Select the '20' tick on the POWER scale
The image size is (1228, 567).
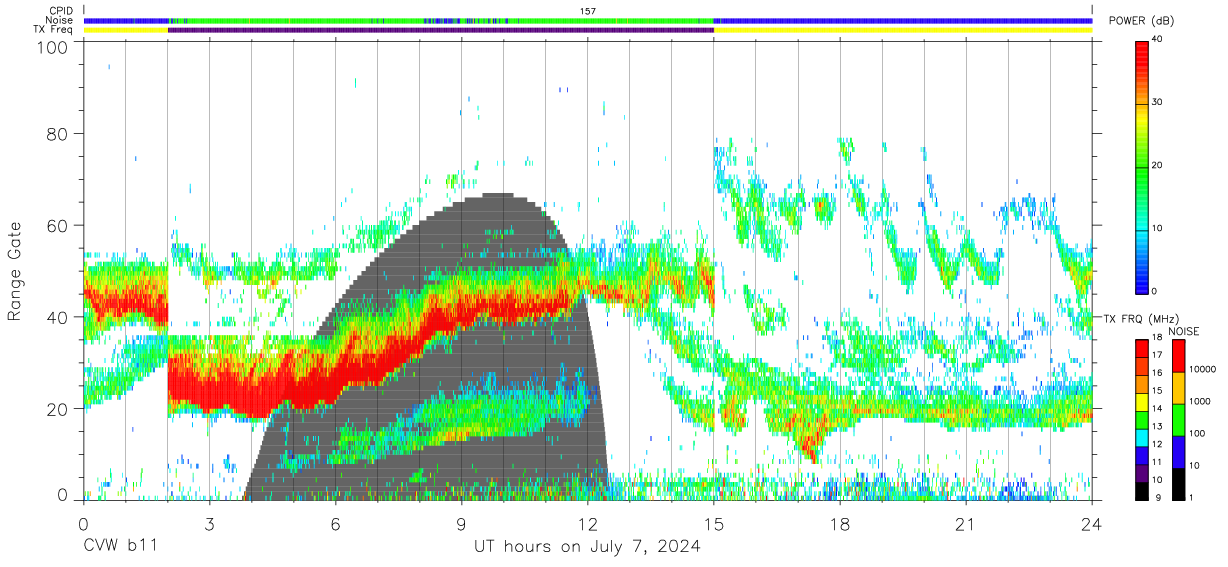click(1158, 166)
